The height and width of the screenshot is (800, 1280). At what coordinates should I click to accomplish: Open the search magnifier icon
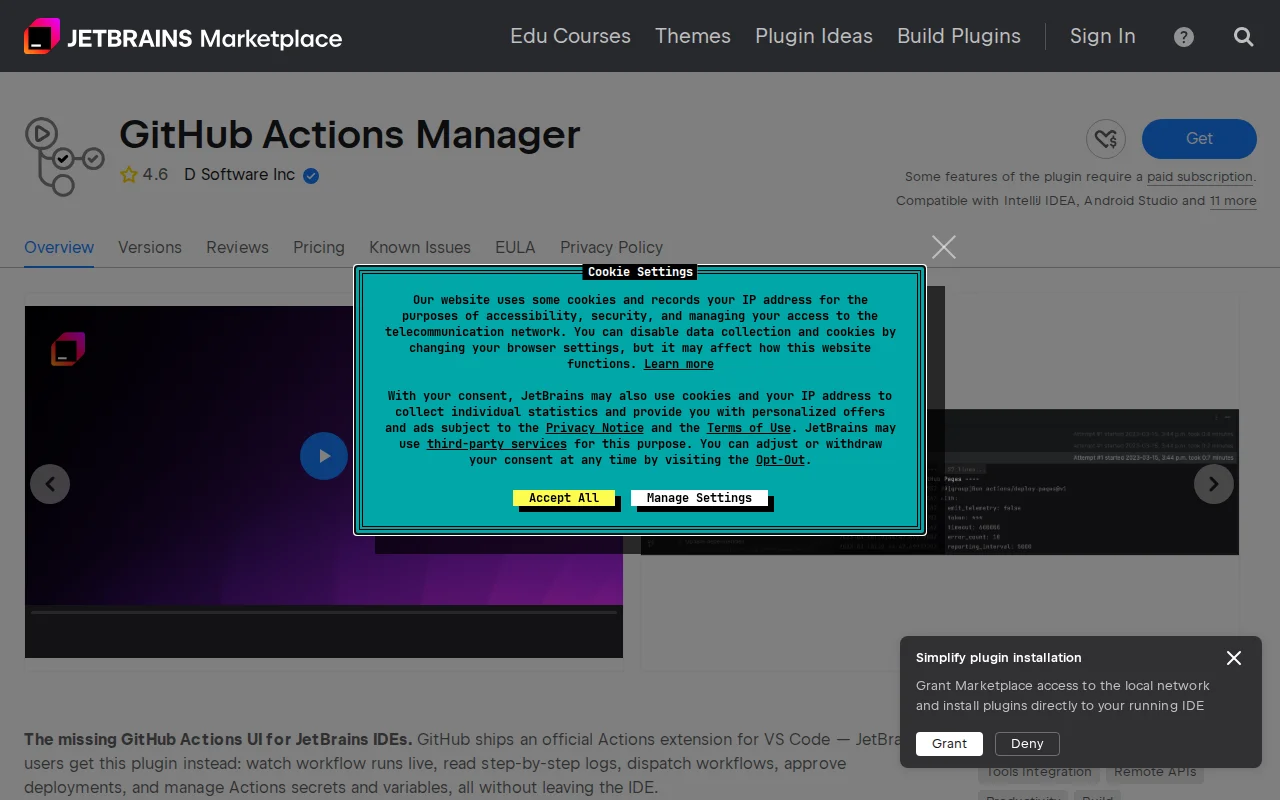coord(1244,37)
